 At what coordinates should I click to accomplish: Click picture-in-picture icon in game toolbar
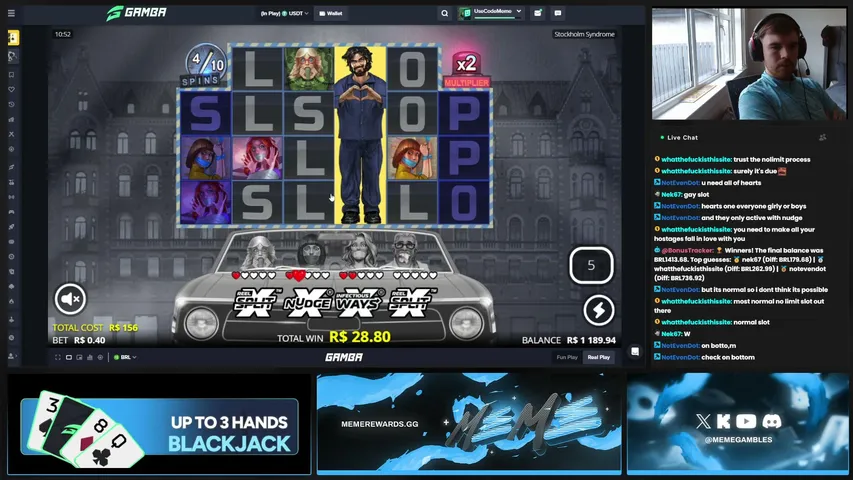click(79, 358)
